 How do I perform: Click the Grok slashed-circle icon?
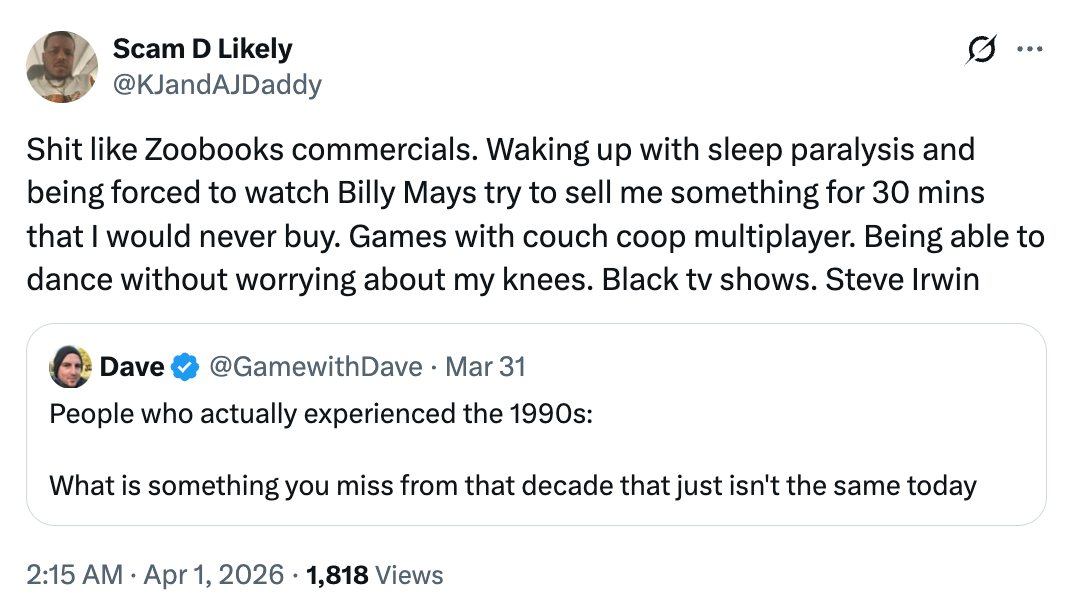click(x=982, y=50)
